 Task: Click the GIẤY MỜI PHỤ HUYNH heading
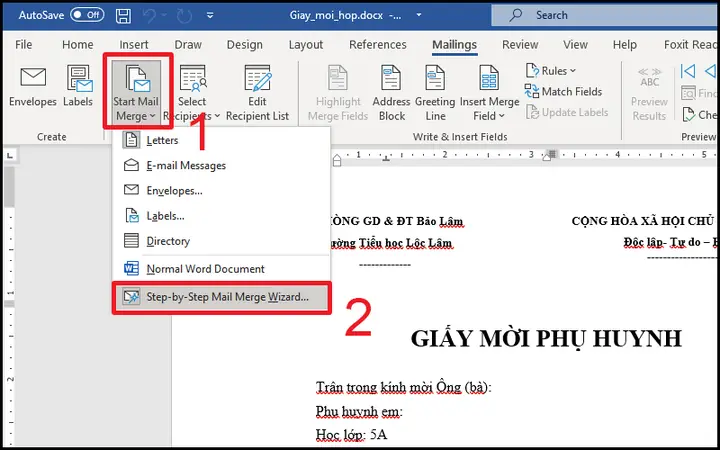click(x=546, y=339)
